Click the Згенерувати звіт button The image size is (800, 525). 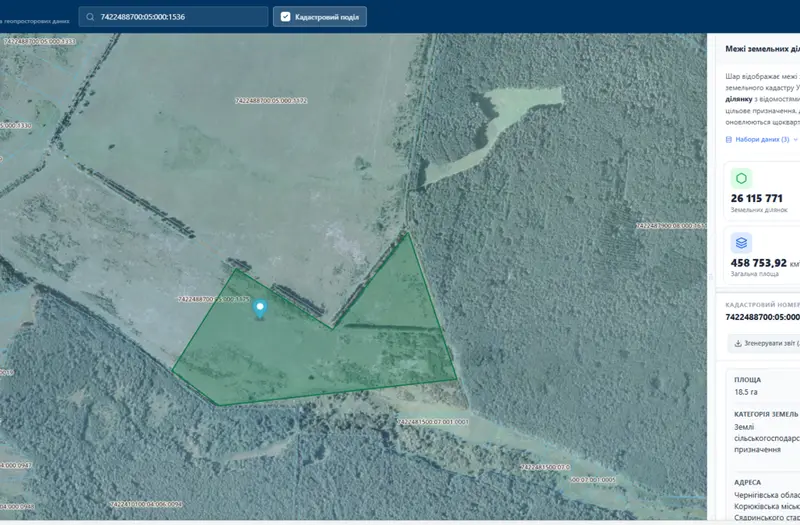[764, 343]
